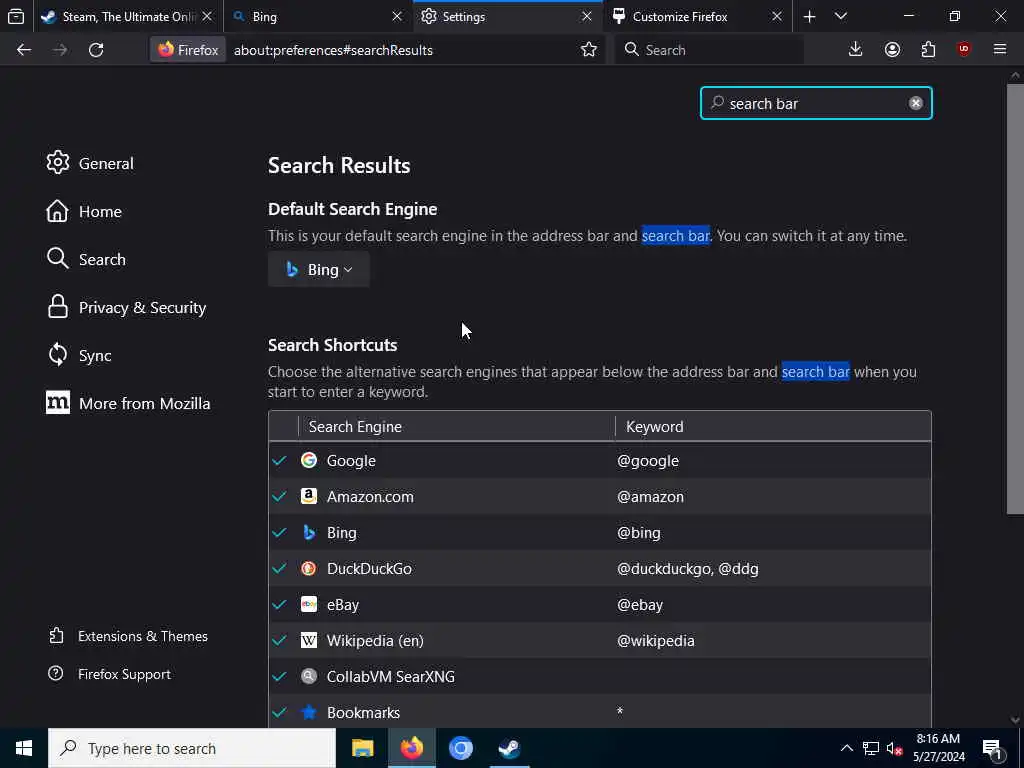This screenshot has width=1024, height=768.
Task: Uncheck the Google search shortcut
Action: (x=280, y=460)
